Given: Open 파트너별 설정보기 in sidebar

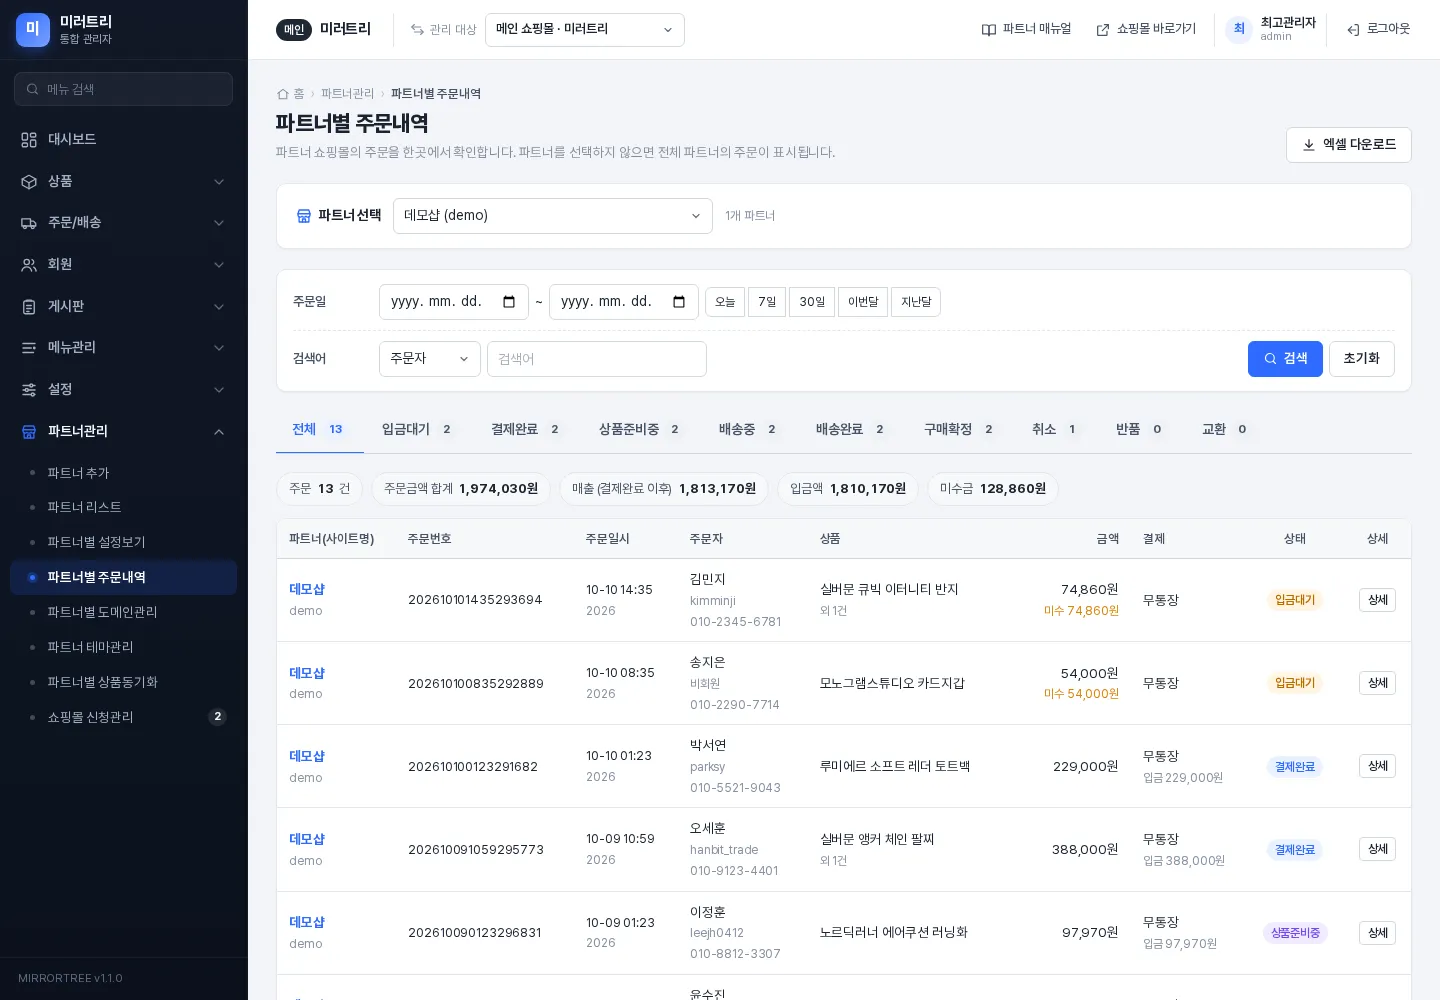Looking at the screenshot, I should [x=96, y=543].
